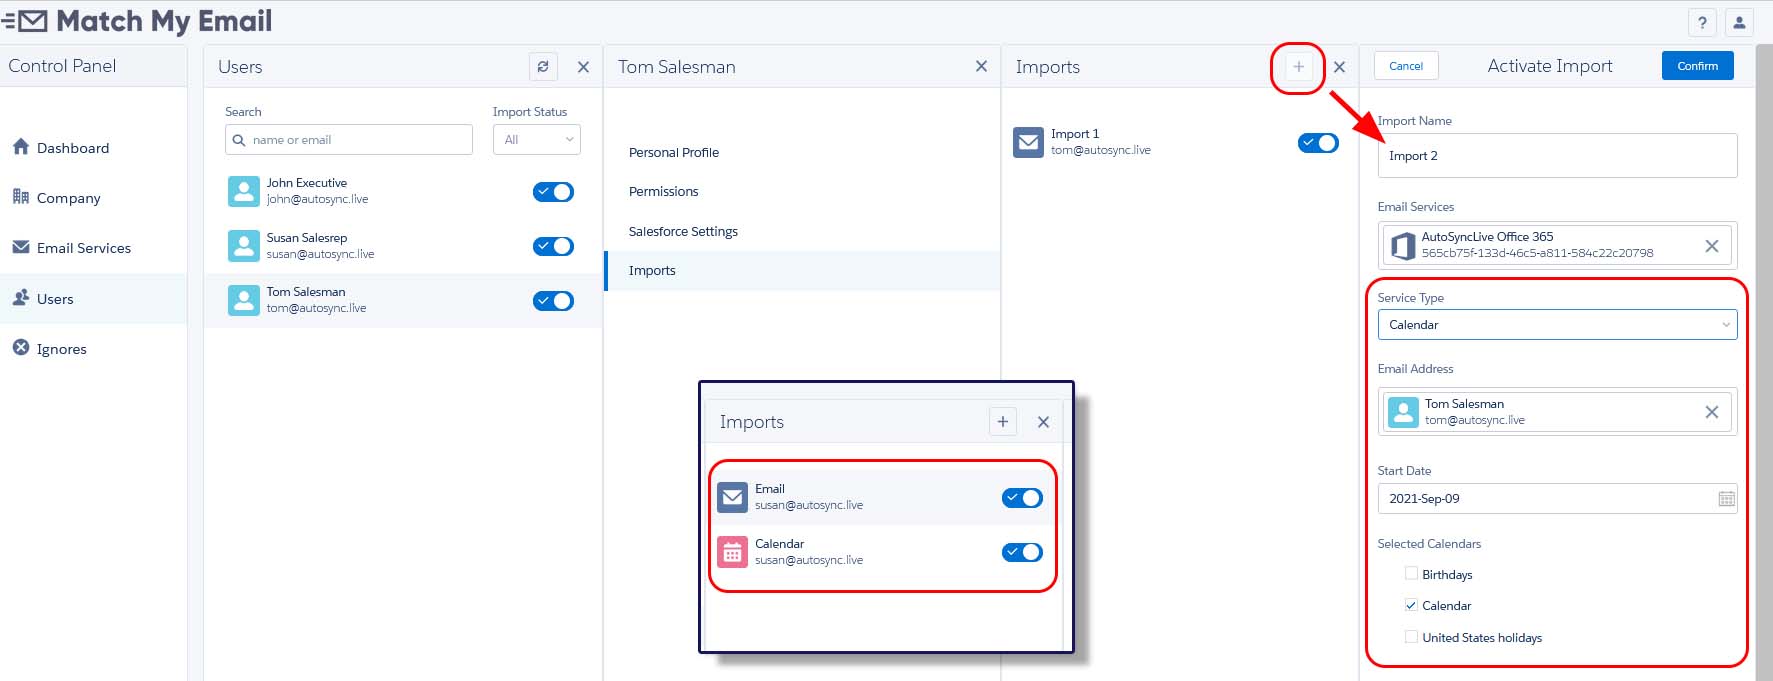
Task: Click Cancel on Activate Import
Action: pos(1405,66)
